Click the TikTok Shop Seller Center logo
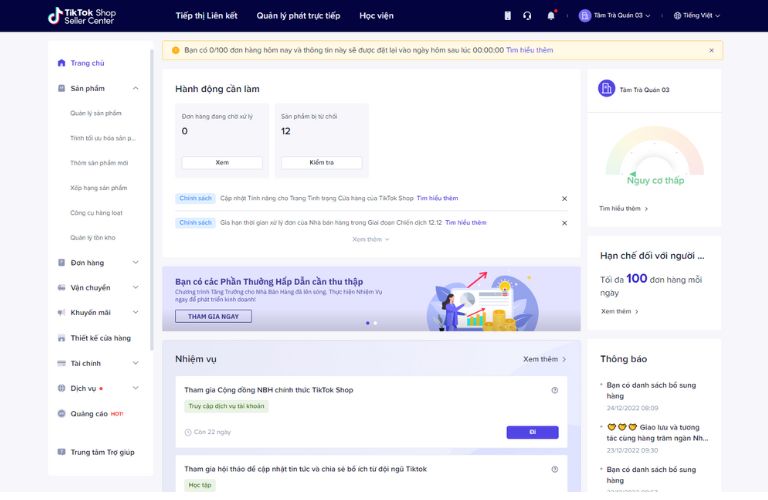 pyautogui.click(x=82, y=16)
